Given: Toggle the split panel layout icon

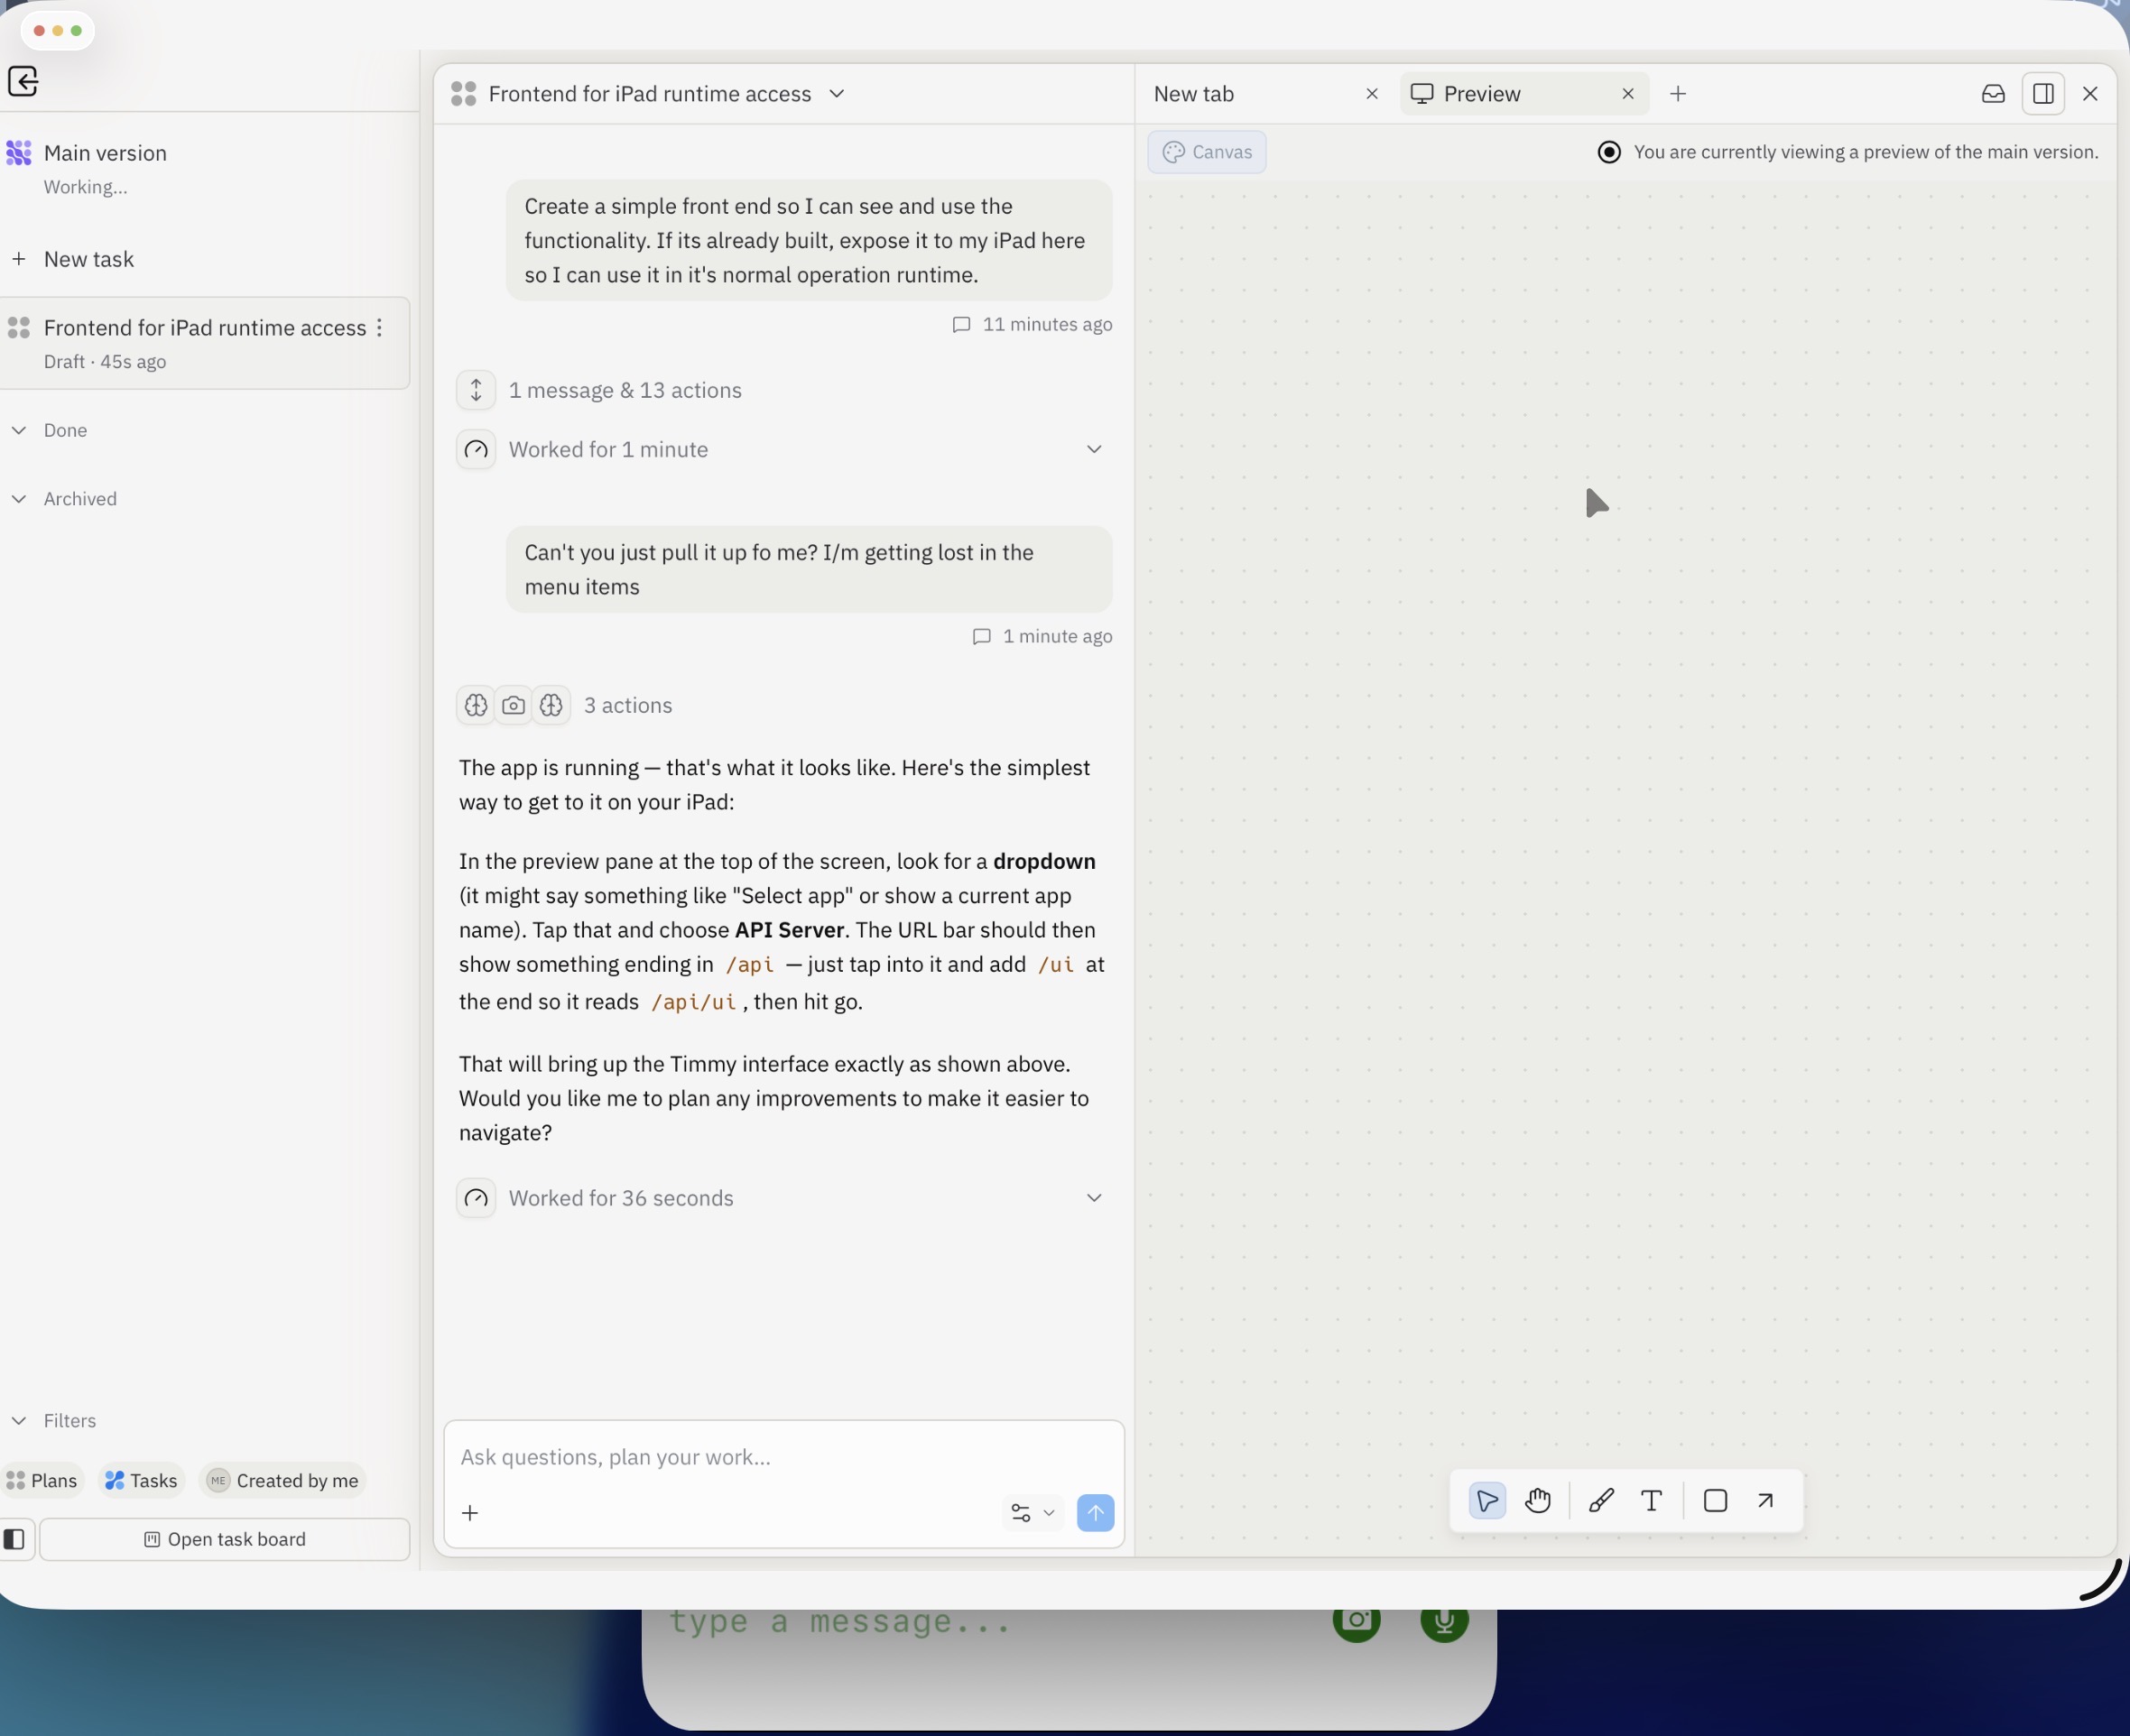Looking at the screenshot, I should click(x=2043, y=94).
